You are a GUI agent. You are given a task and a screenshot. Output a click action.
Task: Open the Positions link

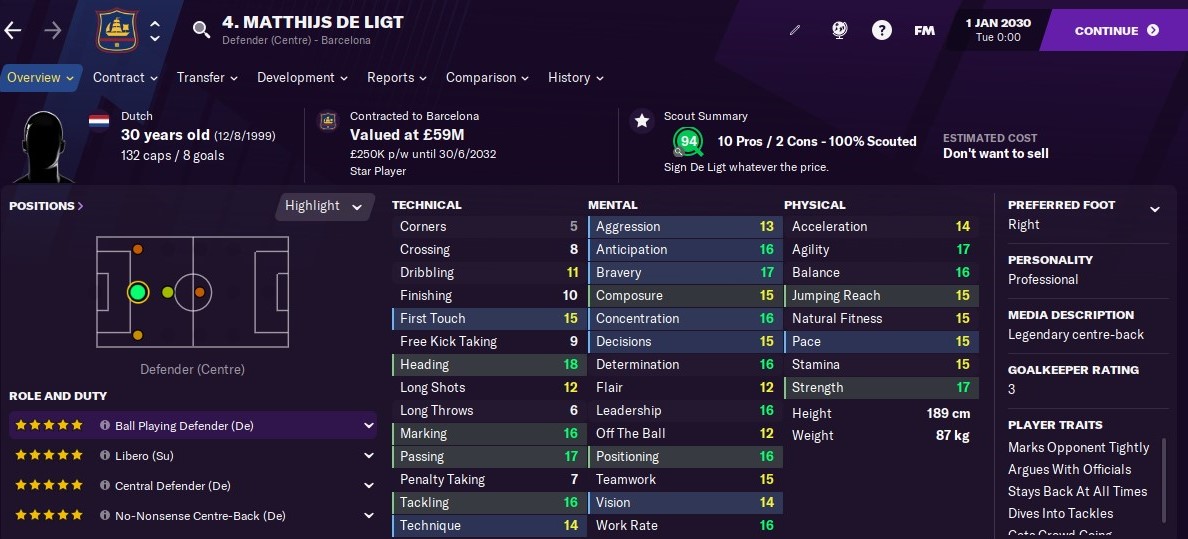click(46, 205)
